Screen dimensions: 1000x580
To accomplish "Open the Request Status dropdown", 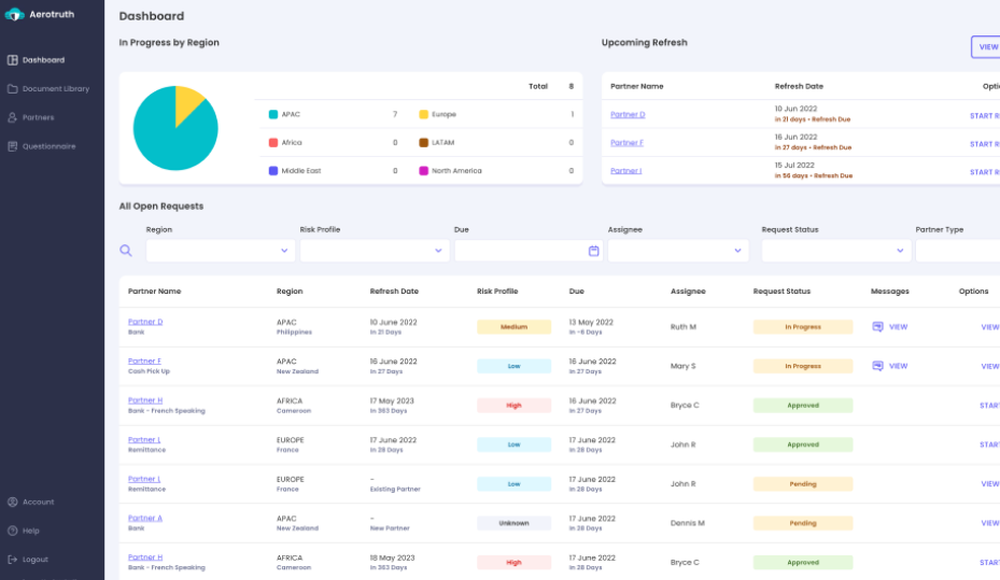I will (x=899, y=250).
